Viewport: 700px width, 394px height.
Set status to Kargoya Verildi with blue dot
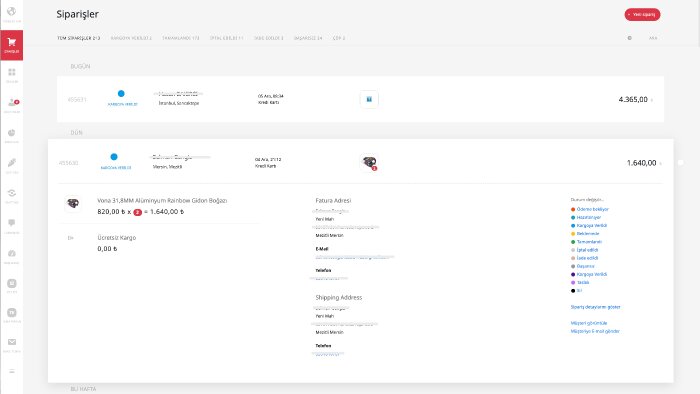[x=589, y=225]
